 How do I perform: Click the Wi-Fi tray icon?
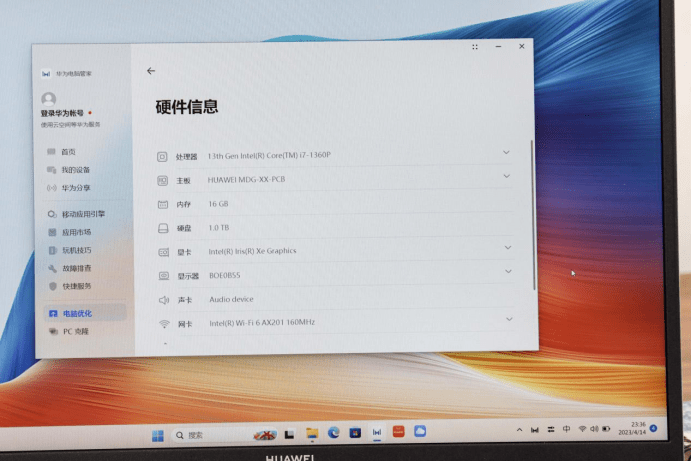tap(583, 429)
